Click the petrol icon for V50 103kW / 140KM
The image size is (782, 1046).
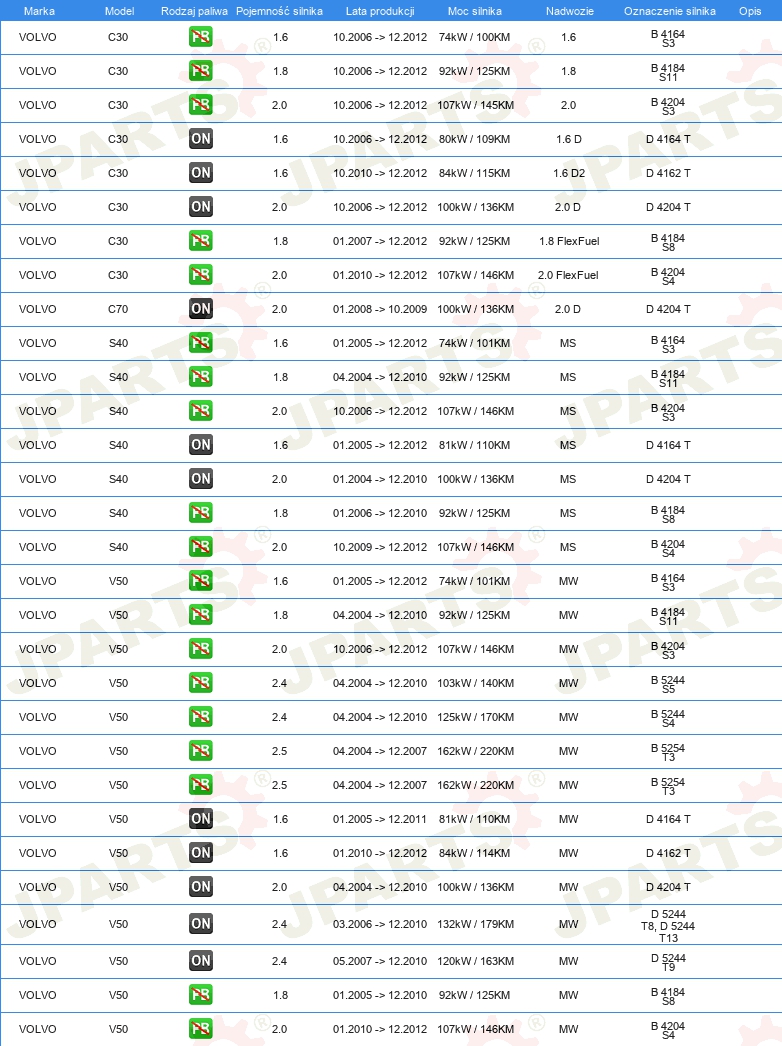coord(201,683)
